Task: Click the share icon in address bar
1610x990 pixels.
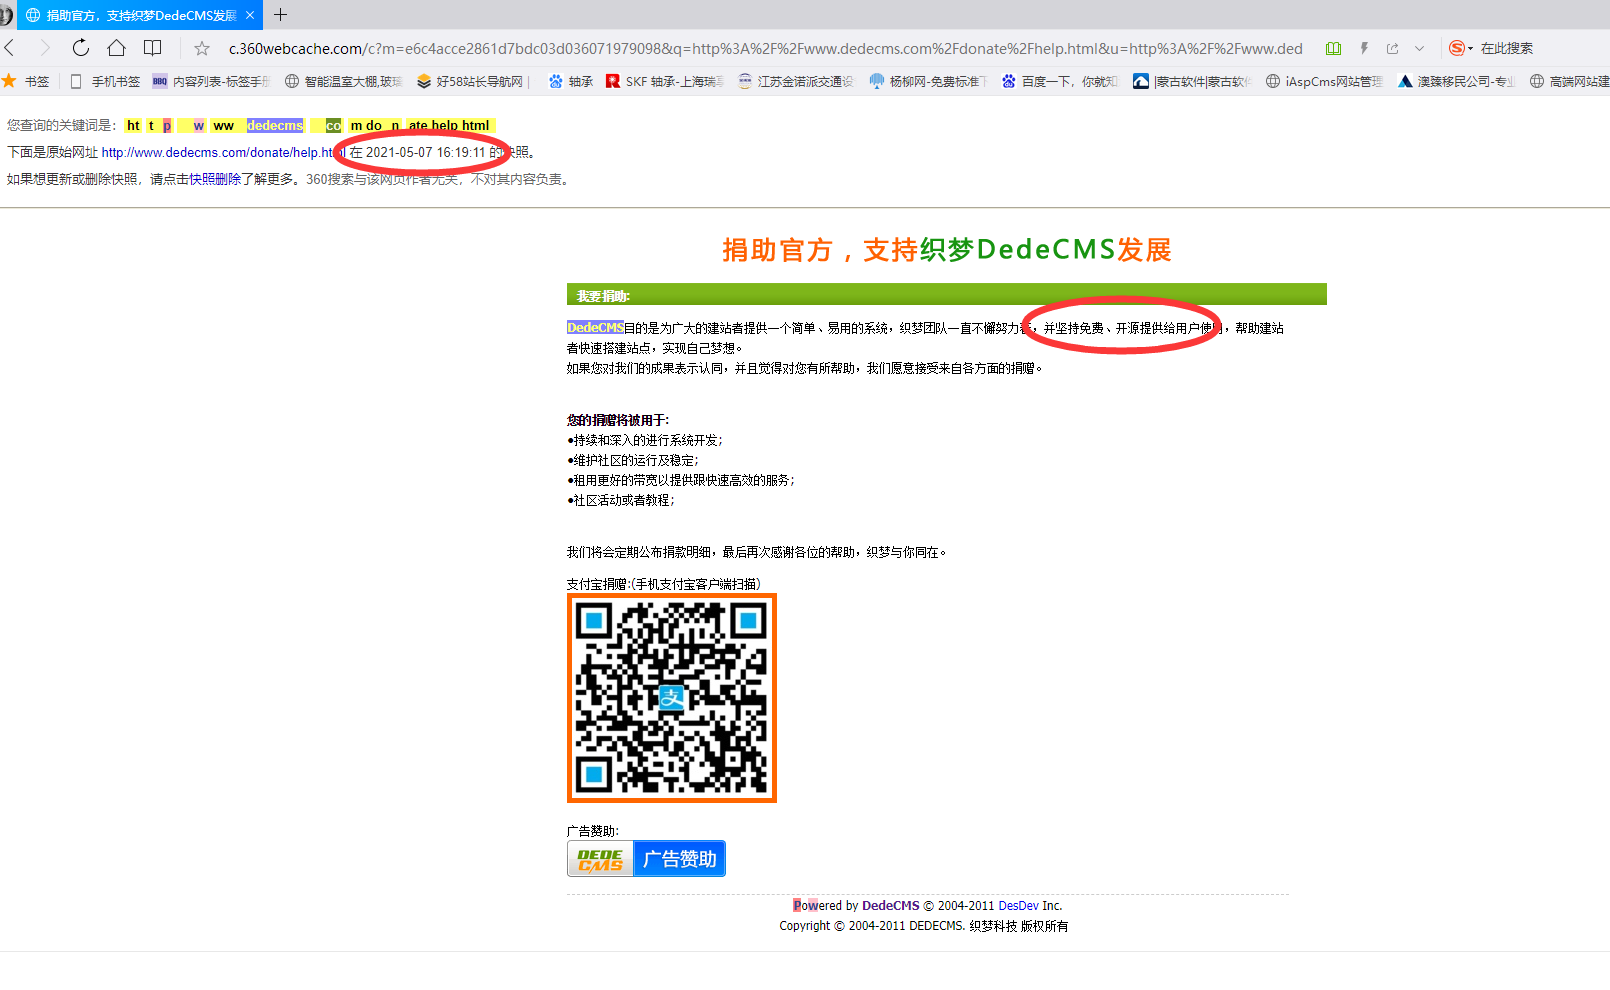Action: tap(1392, 48)
